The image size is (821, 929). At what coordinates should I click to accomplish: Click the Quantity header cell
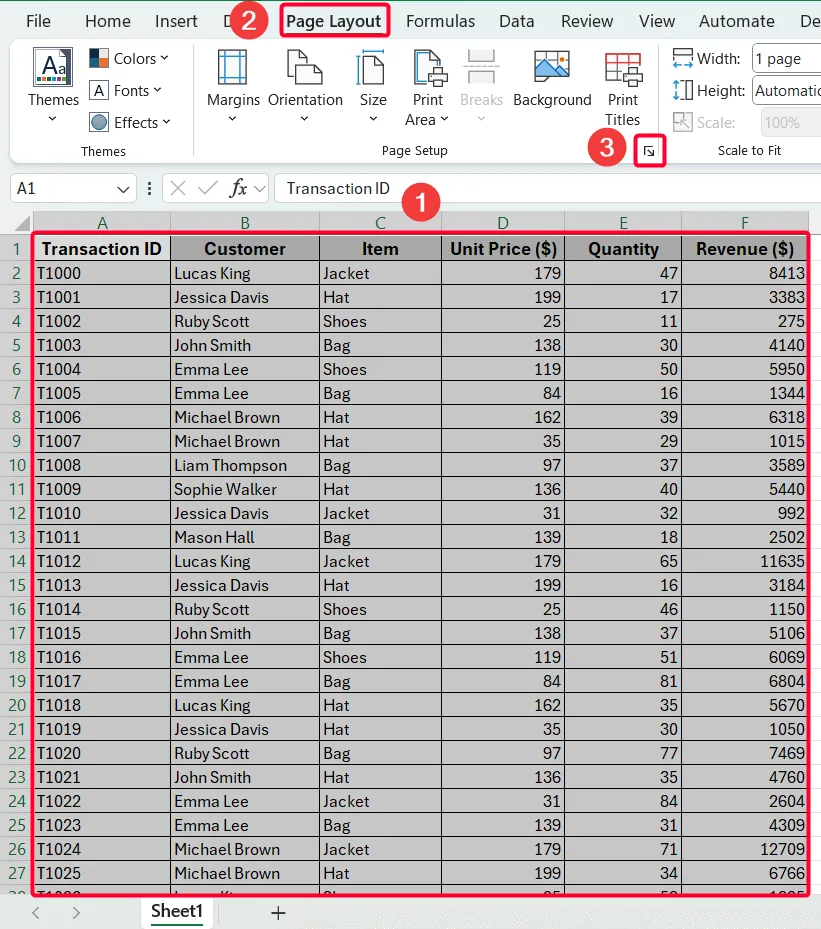click(623, 249)
